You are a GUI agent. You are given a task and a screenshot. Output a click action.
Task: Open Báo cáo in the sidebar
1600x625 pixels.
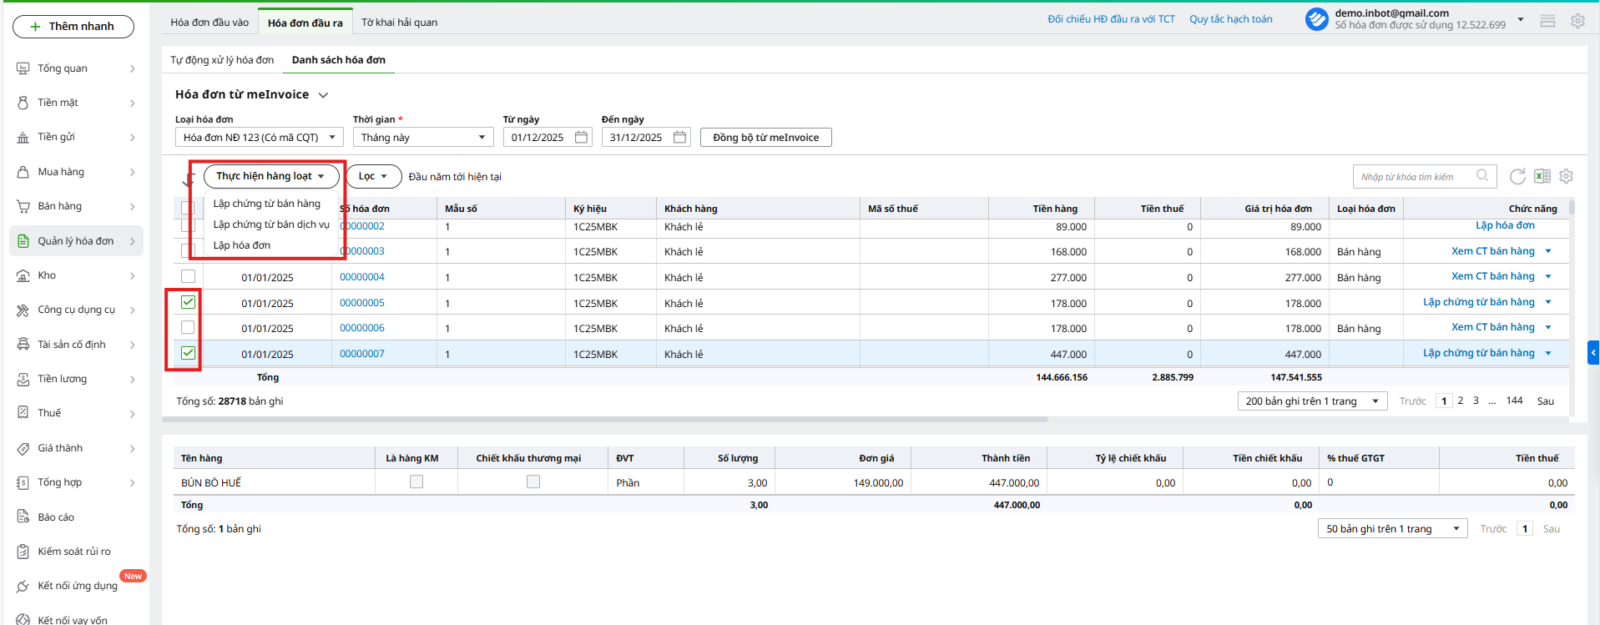(56, 517)
